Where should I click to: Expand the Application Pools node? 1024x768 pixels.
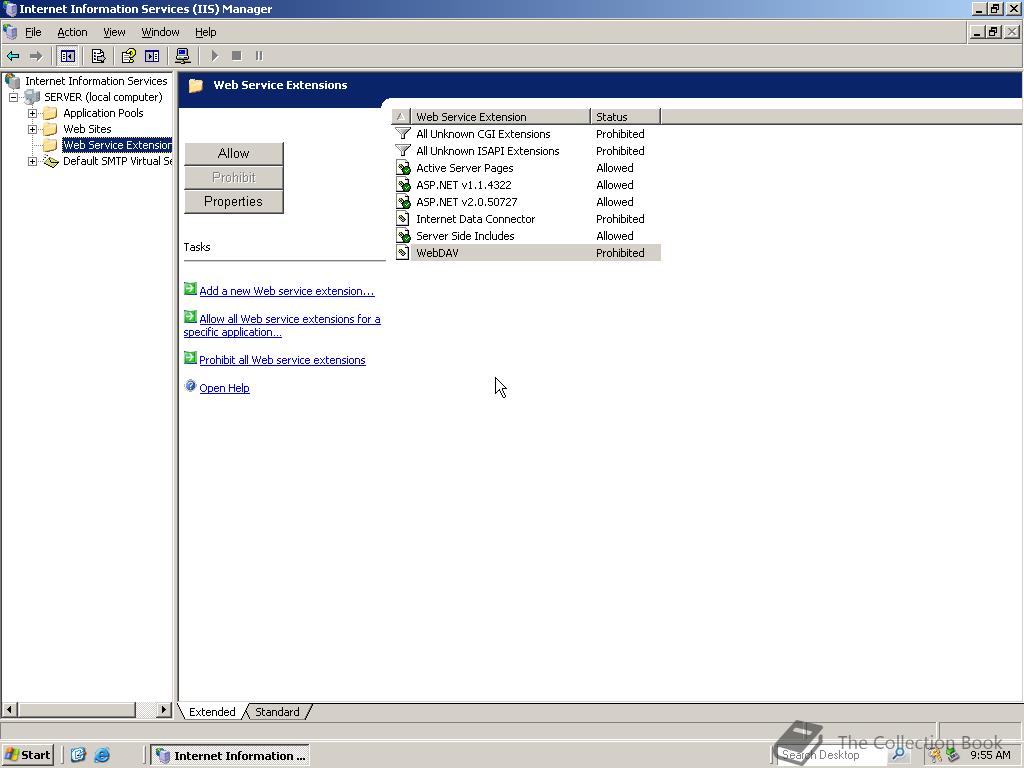click(x=32, y=113)
